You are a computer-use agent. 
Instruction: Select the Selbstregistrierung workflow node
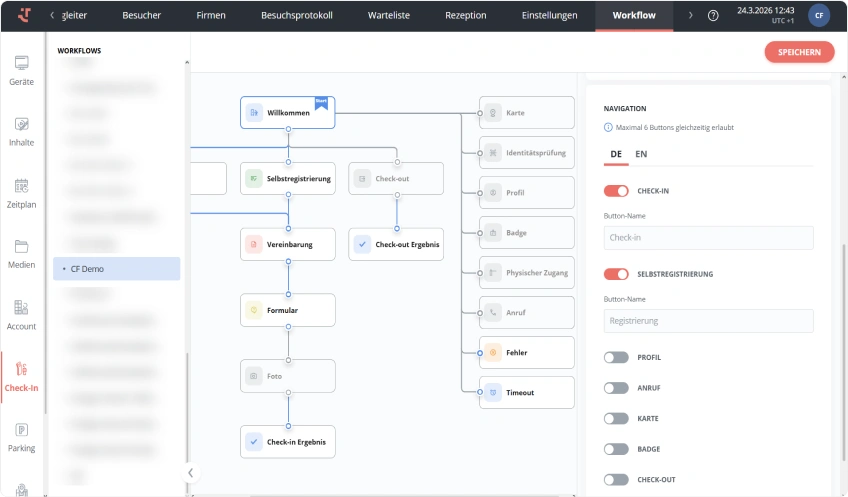tap(288, 178)
